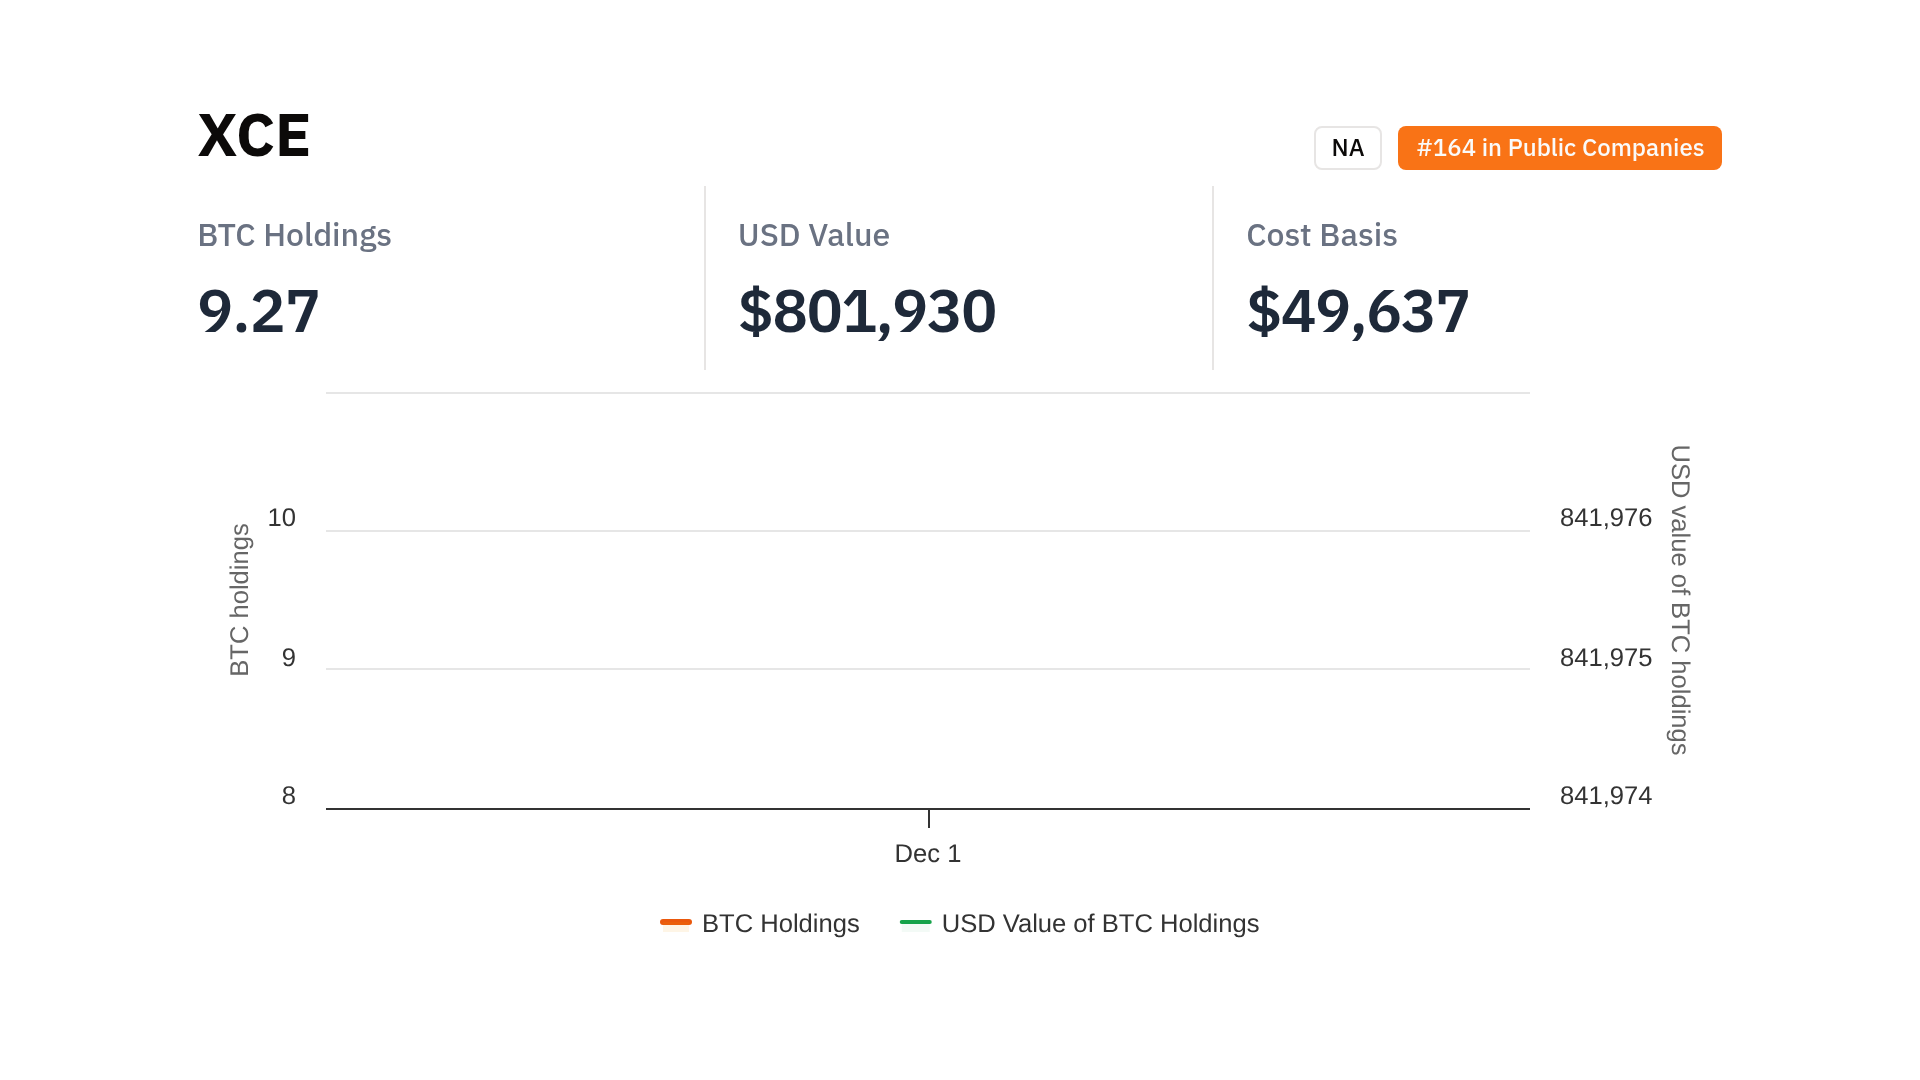Click the #164 in Public Companies badge
This screenshot has width=1920, height=1080.
point(1559,148)
